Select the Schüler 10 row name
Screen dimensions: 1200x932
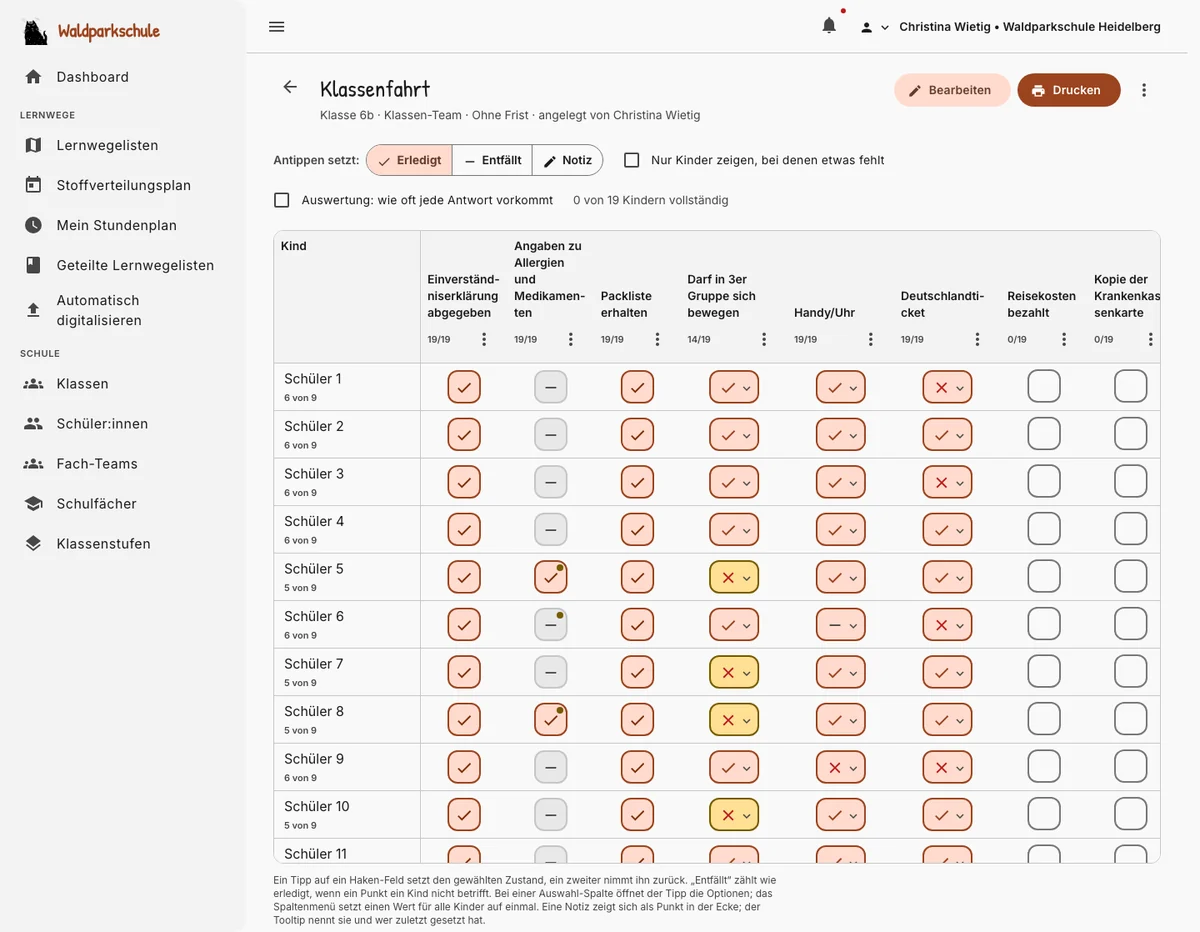click(317, 806)
